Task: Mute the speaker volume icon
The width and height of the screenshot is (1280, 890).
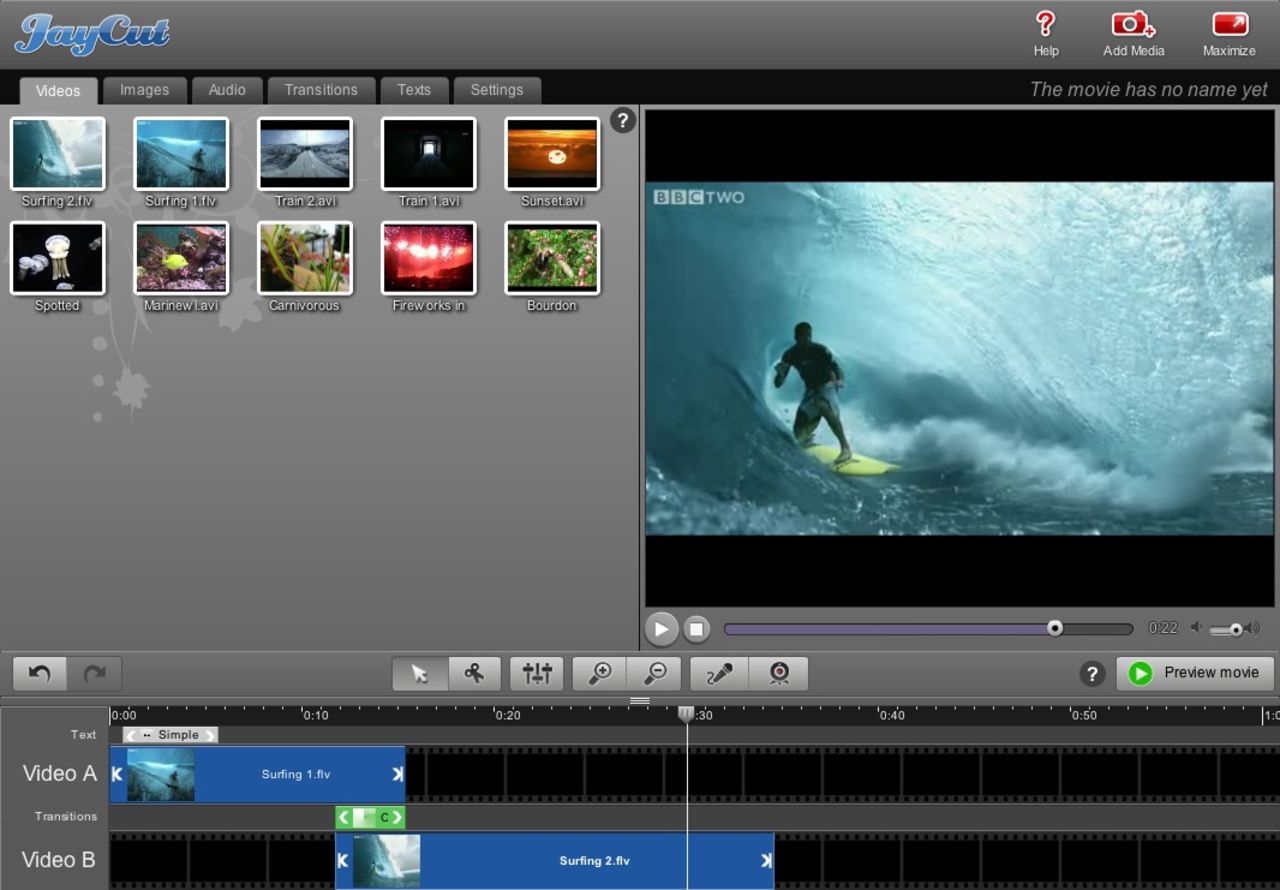Action: tap(1196, 628)
